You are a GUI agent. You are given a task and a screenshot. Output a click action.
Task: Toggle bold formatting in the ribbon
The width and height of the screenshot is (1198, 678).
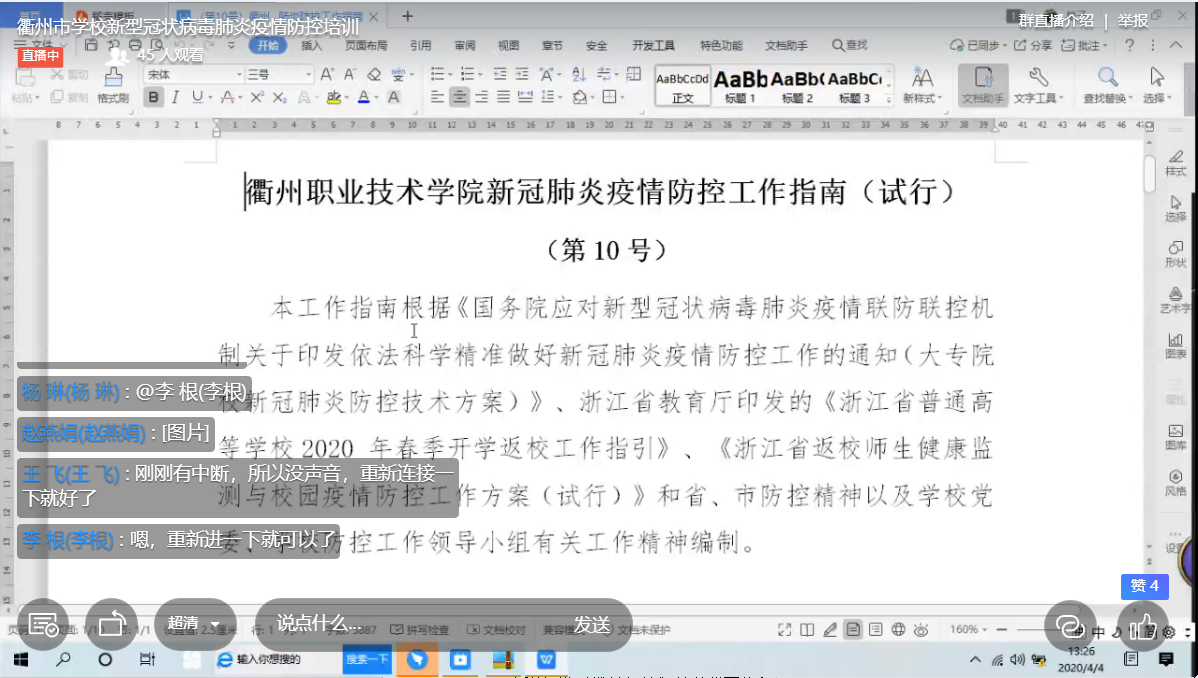153,97
